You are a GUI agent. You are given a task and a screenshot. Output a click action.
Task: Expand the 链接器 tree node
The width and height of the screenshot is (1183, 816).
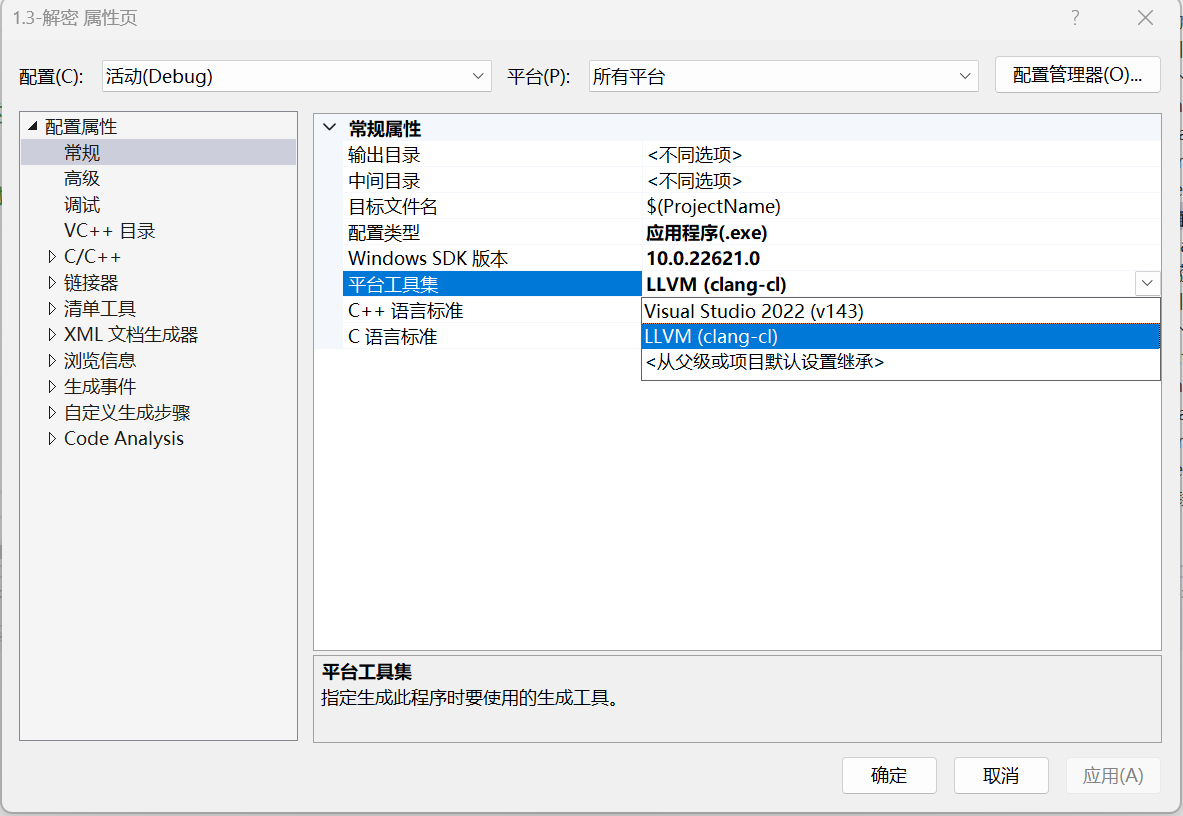(x=52, y=283)
